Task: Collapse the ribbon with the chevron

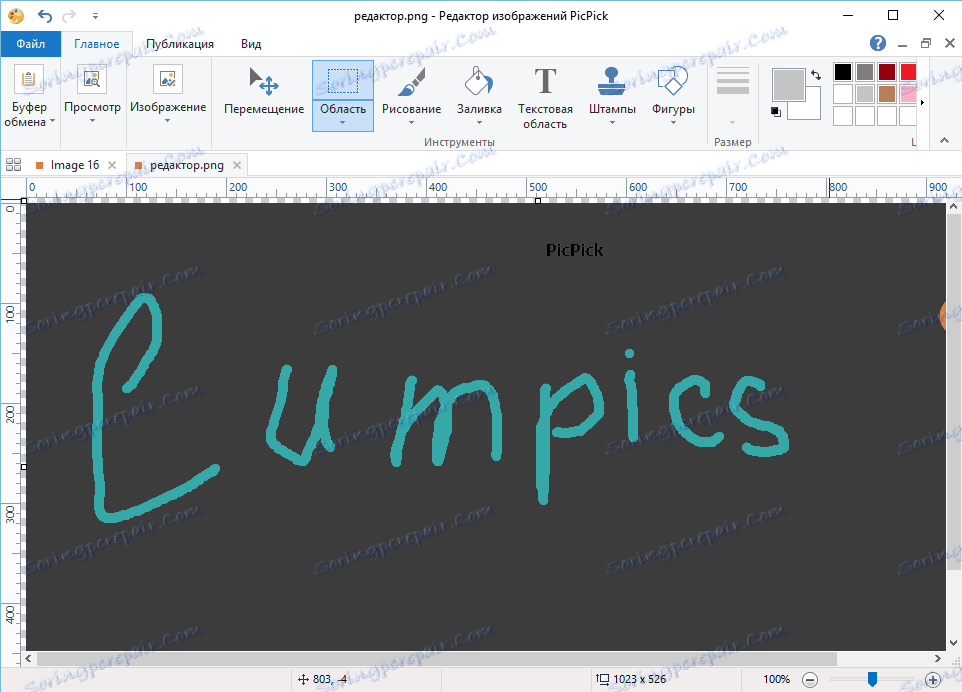Action: (x=945, y=140)
